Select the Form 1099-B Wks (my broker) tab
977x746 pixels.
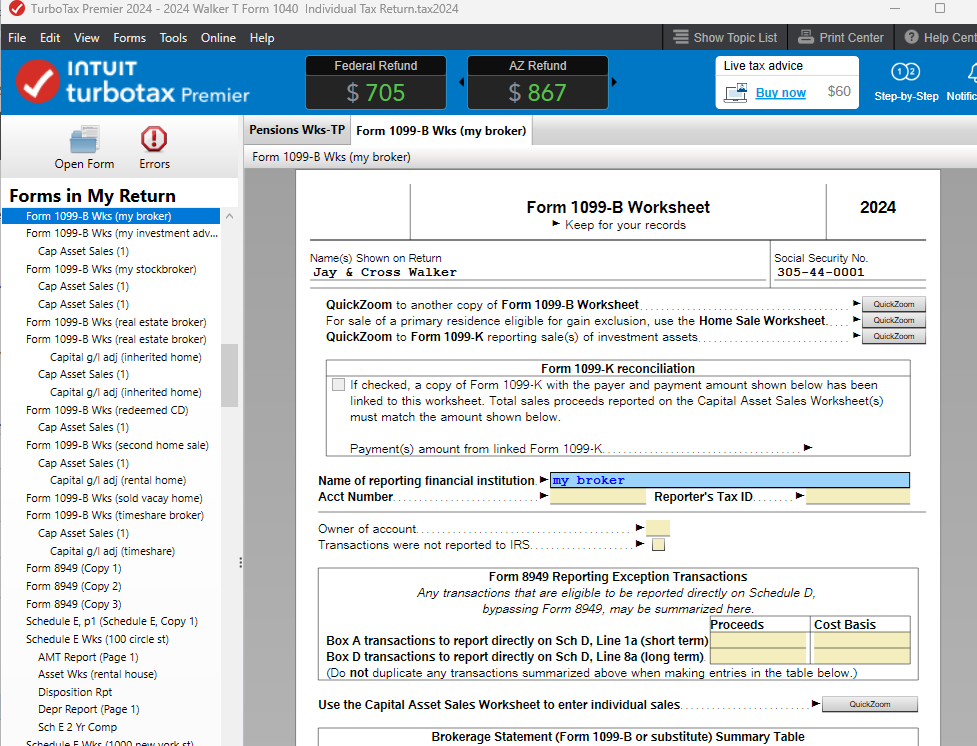pos(441,130)
